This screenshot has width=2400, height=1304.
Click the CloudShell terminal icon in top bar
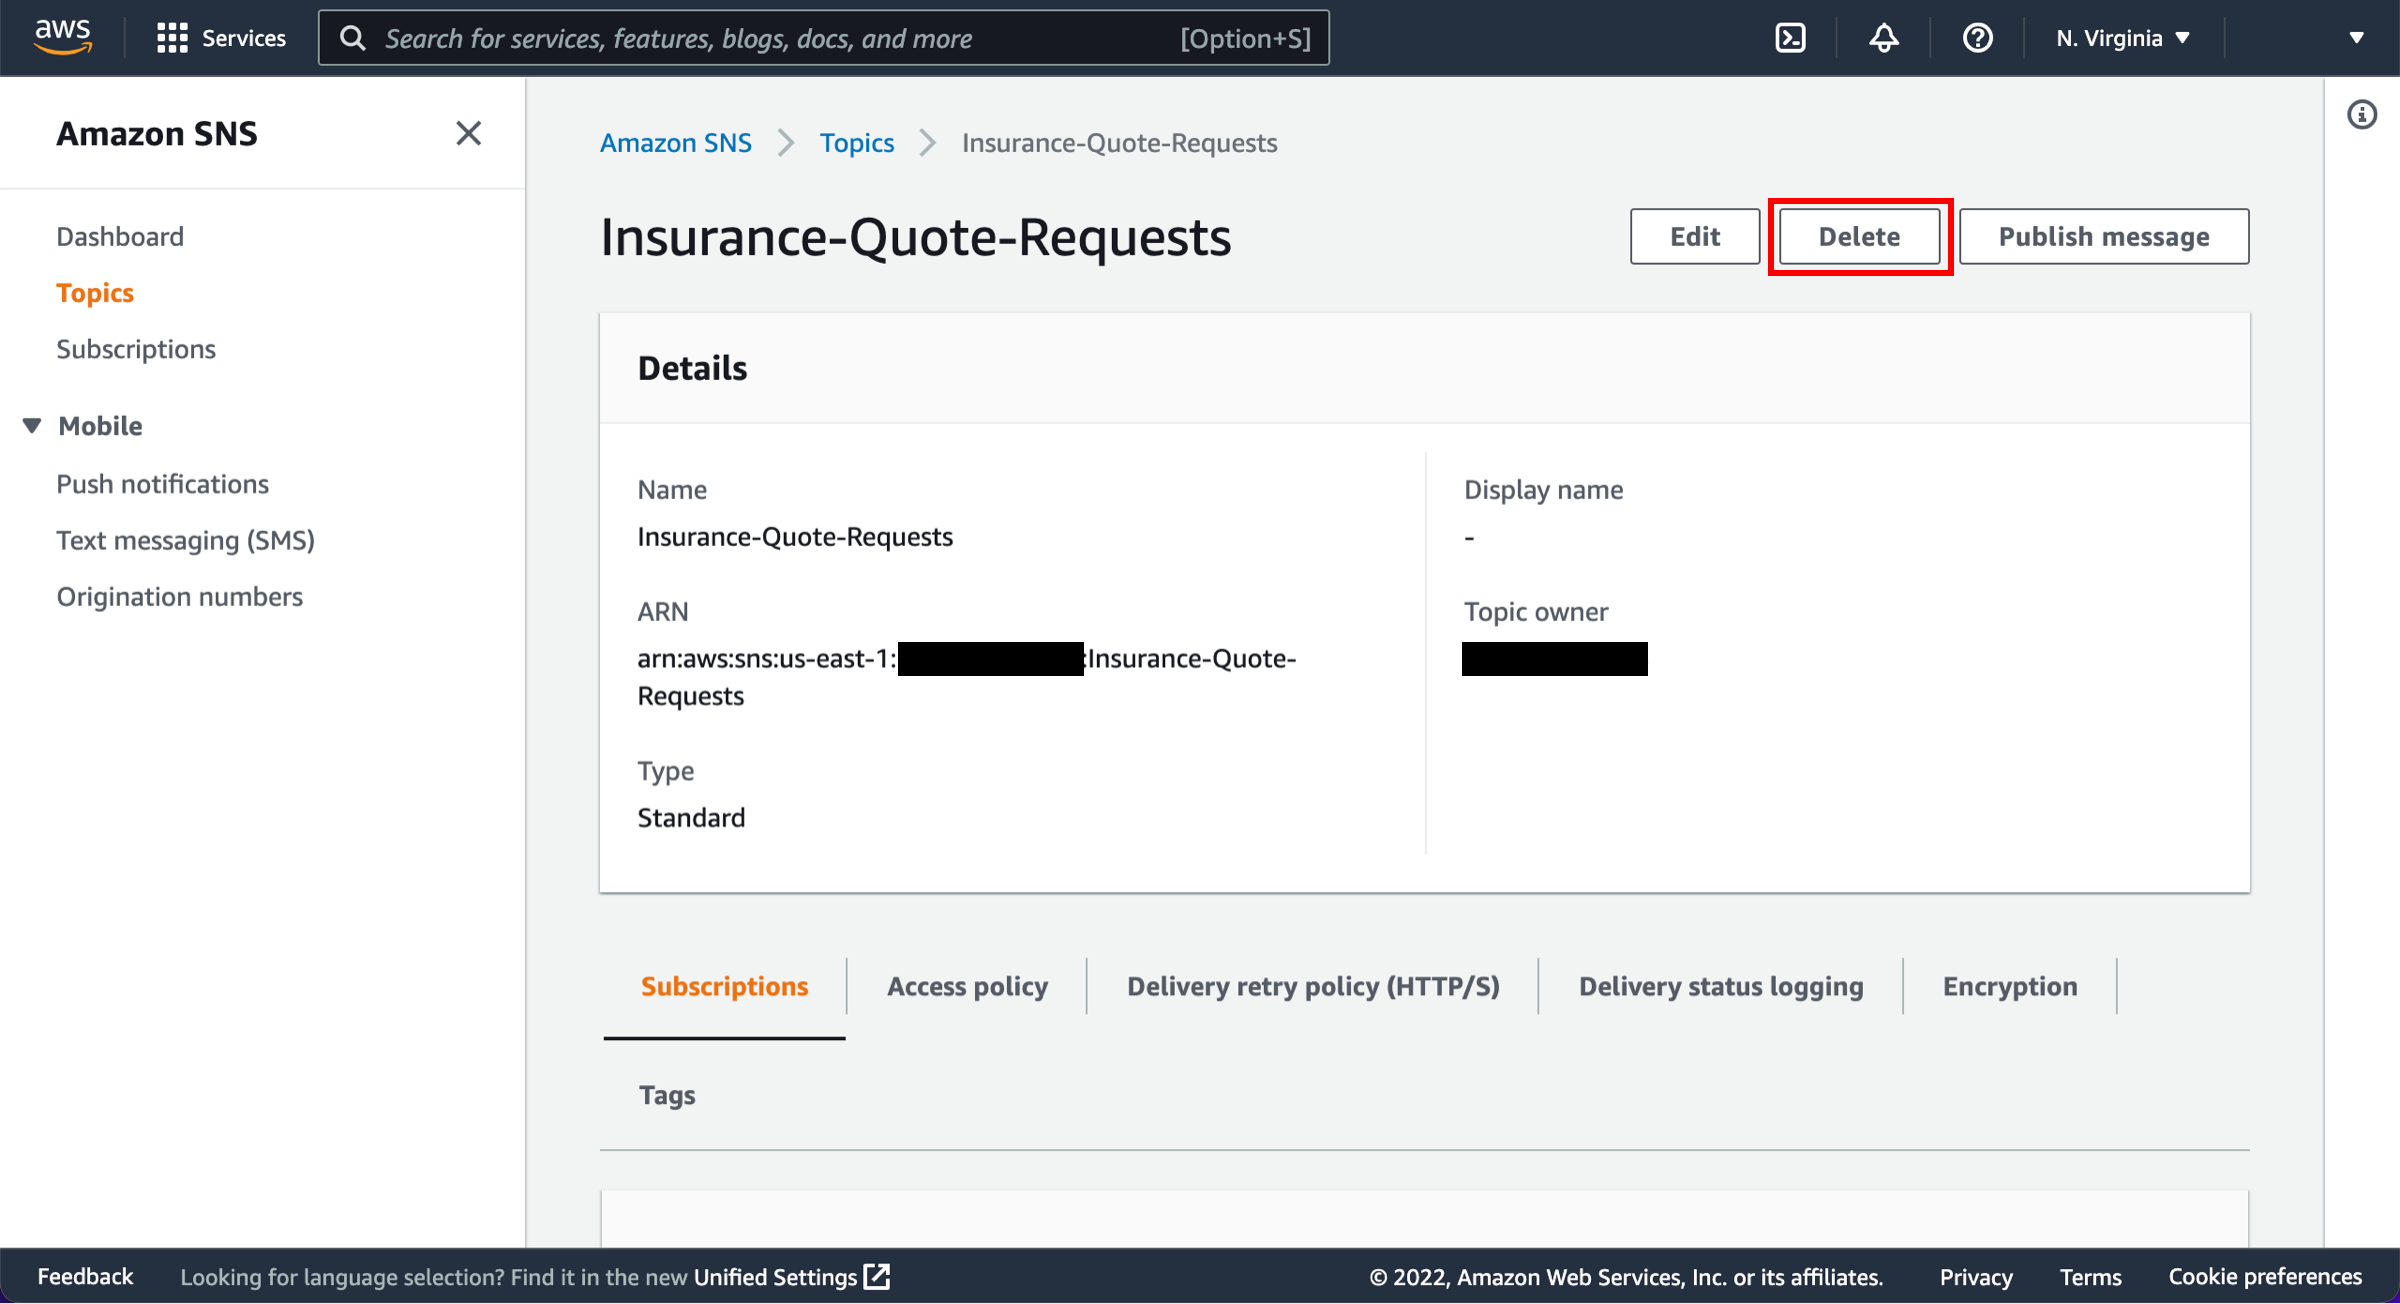[x=1793, y=39]
